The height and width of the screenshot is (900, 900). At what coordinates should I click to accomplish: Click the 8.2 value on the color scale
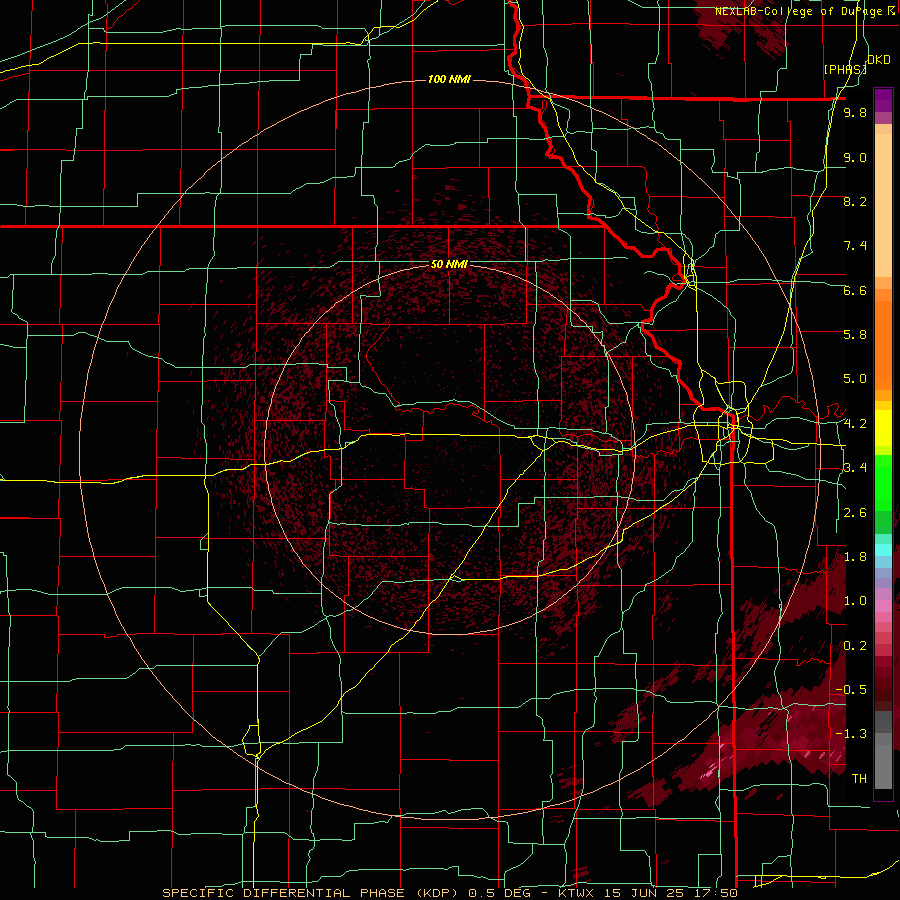pyautogui.click(x=855, y=201)
